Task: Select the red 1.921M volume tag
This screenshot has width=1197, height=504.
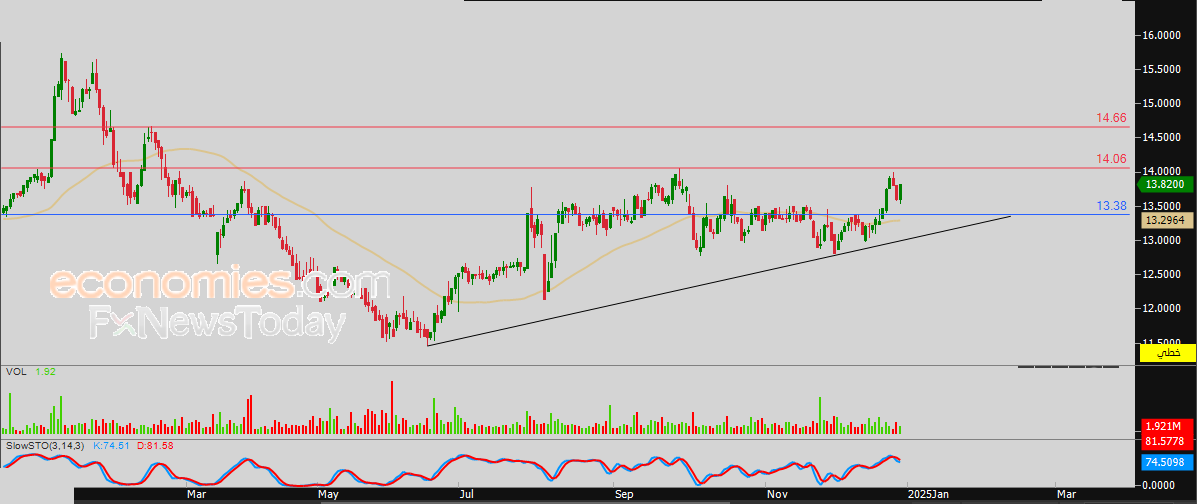Action: point(1168,426)
